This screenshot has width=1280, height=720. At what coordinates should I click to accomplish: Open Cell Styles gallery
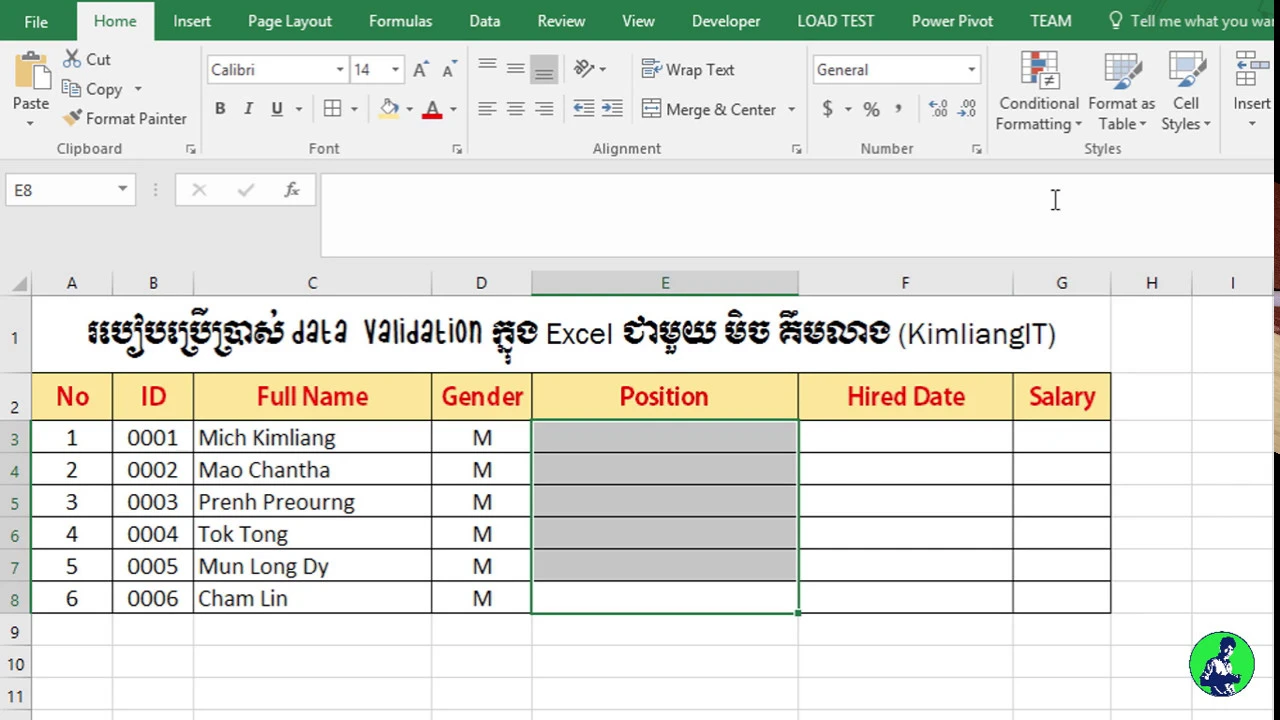[1186, 92]
